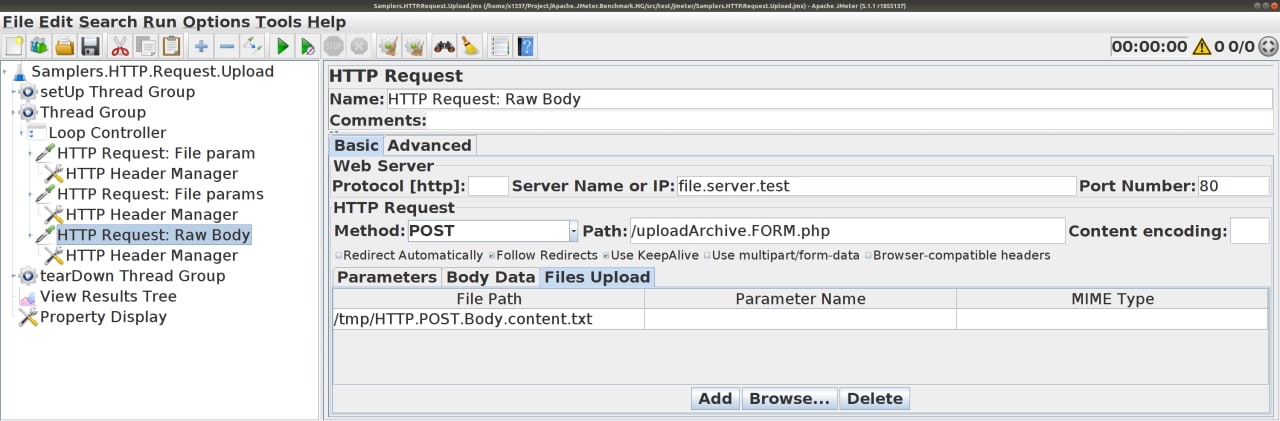The width and height of the screenshot is (1280, 421).
Task: Open the Function Helper list icon
Action: (499, 46)
